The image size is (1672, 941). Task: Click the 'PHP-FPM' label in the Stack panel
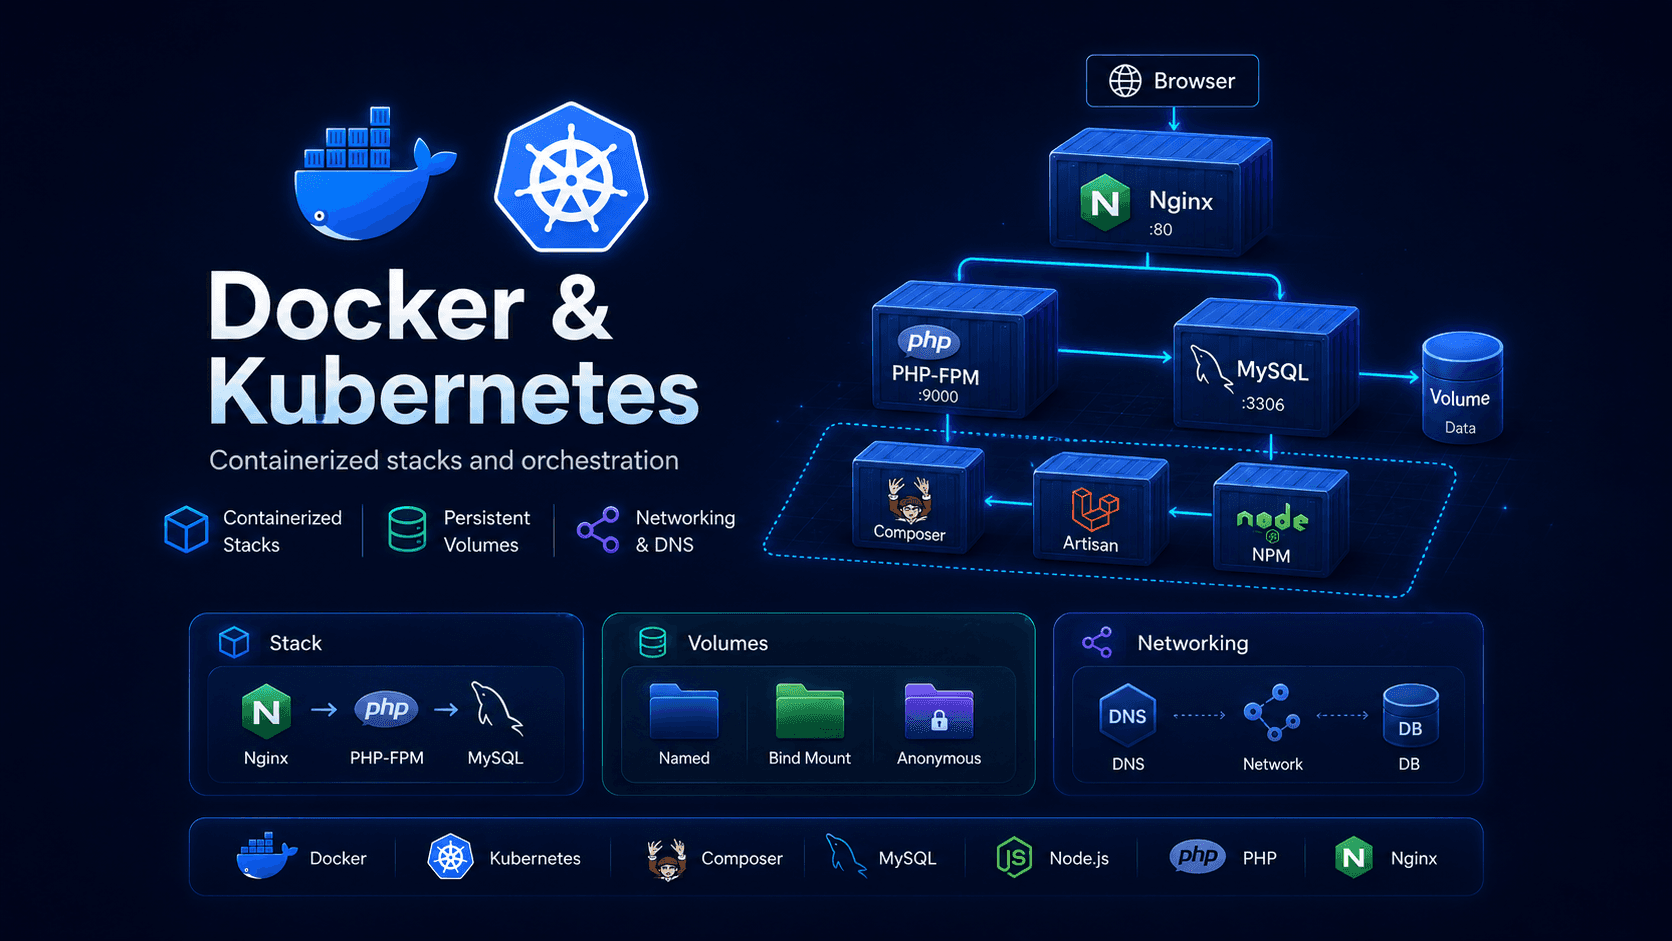pos(387,758)
